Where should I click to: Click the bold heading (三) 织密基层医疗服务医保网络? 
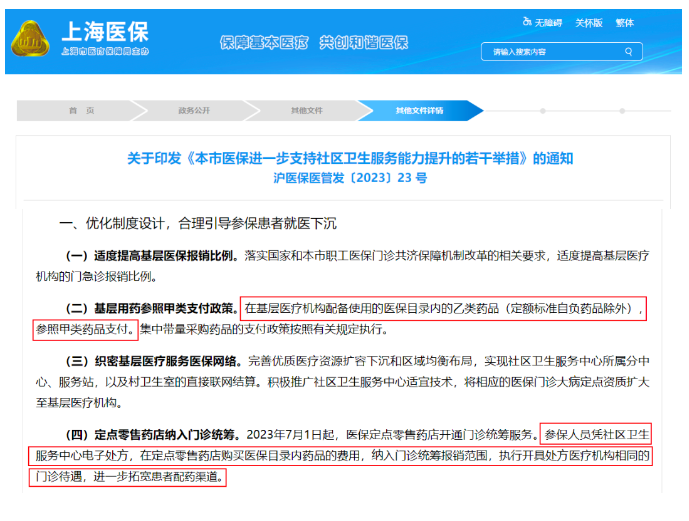[152, 360]
